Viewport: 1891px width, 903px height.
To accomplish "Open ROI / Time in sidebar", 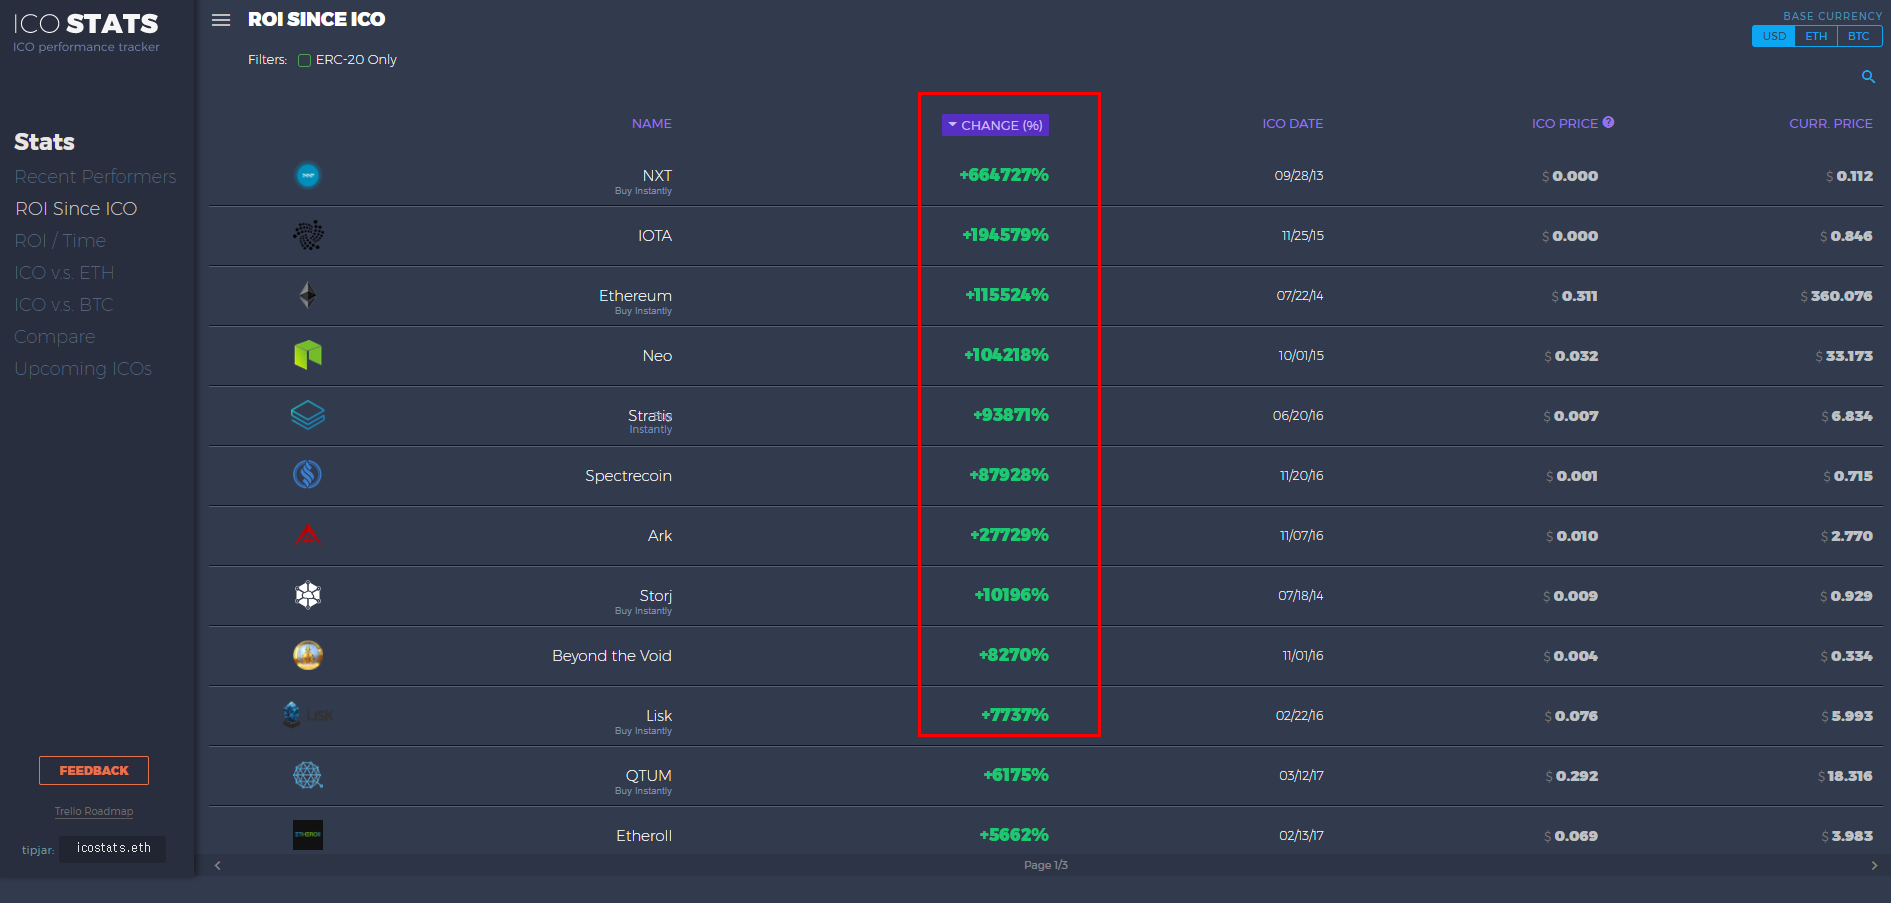I will [60, 241].
